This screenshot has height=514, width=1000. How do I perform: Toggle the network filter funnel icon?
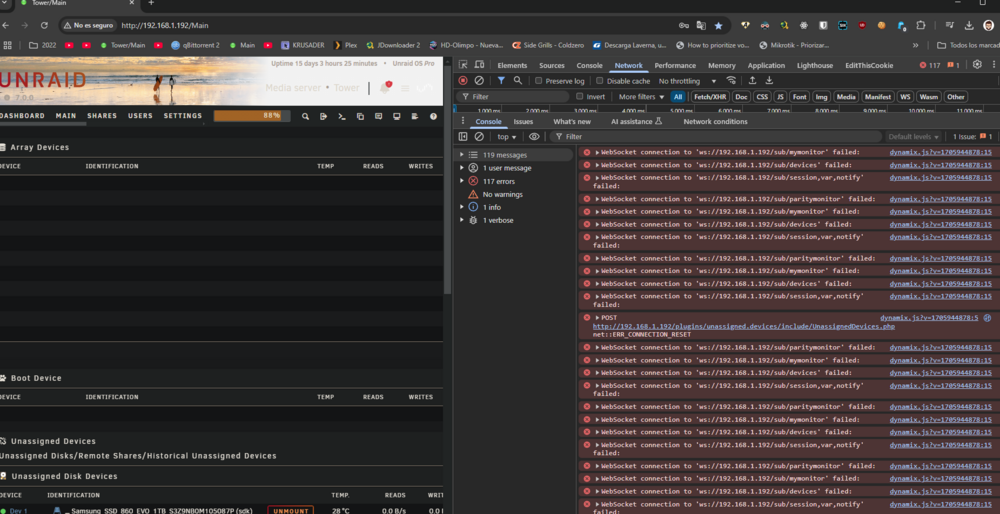point(501,81)
